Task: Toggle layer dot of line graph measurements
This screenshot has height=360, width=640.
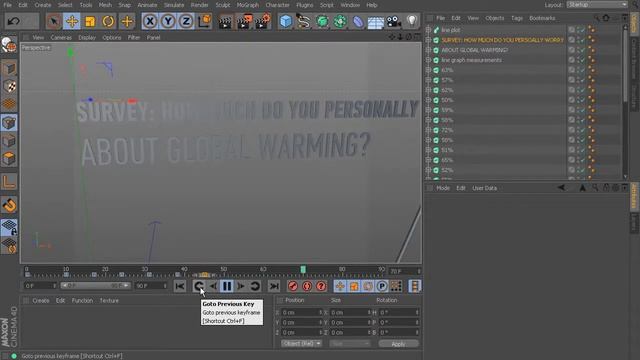Action: coord(571,60)
